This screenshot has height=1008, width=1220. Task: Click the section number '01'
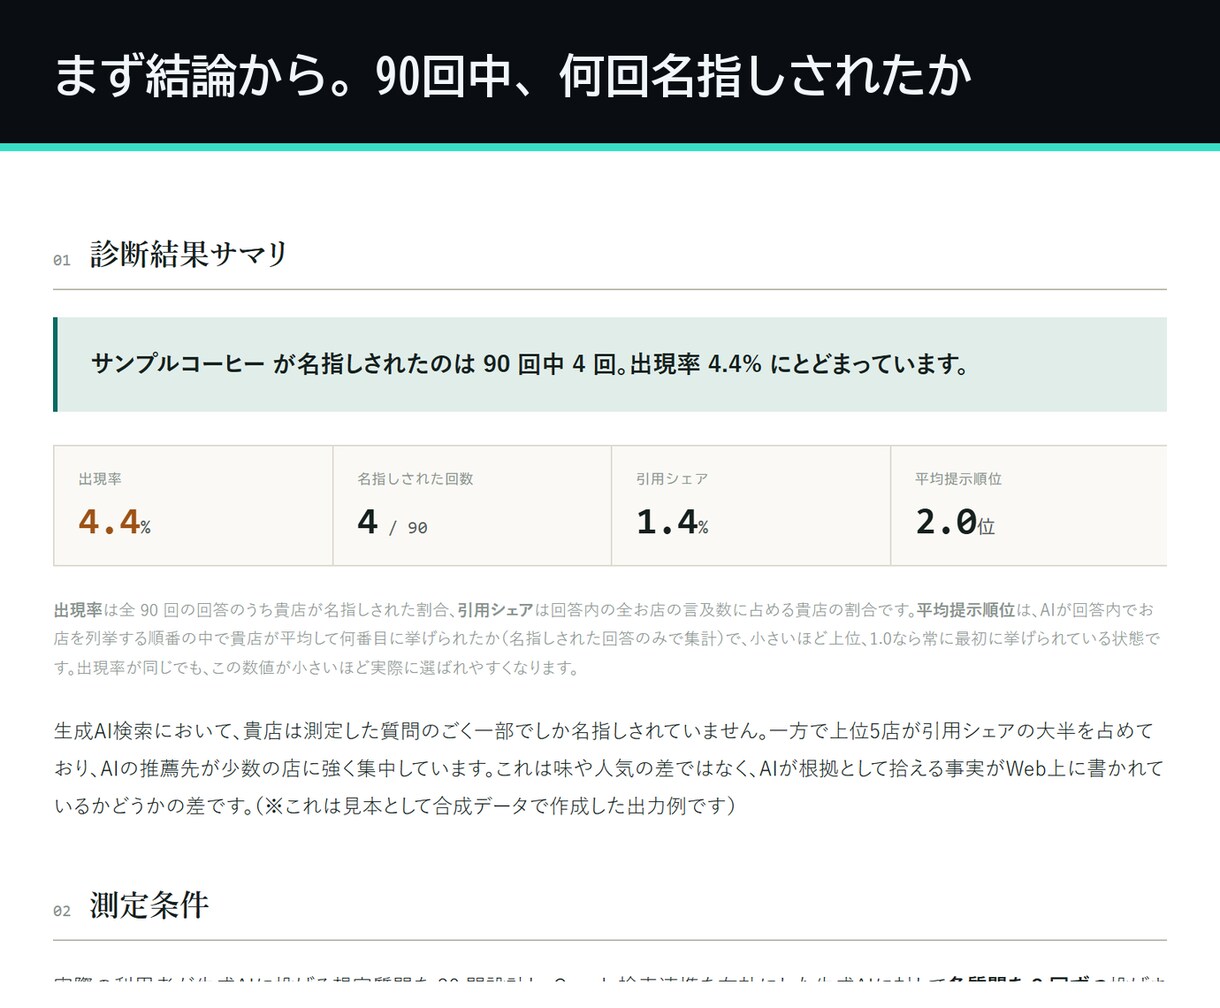click(62, 260)
